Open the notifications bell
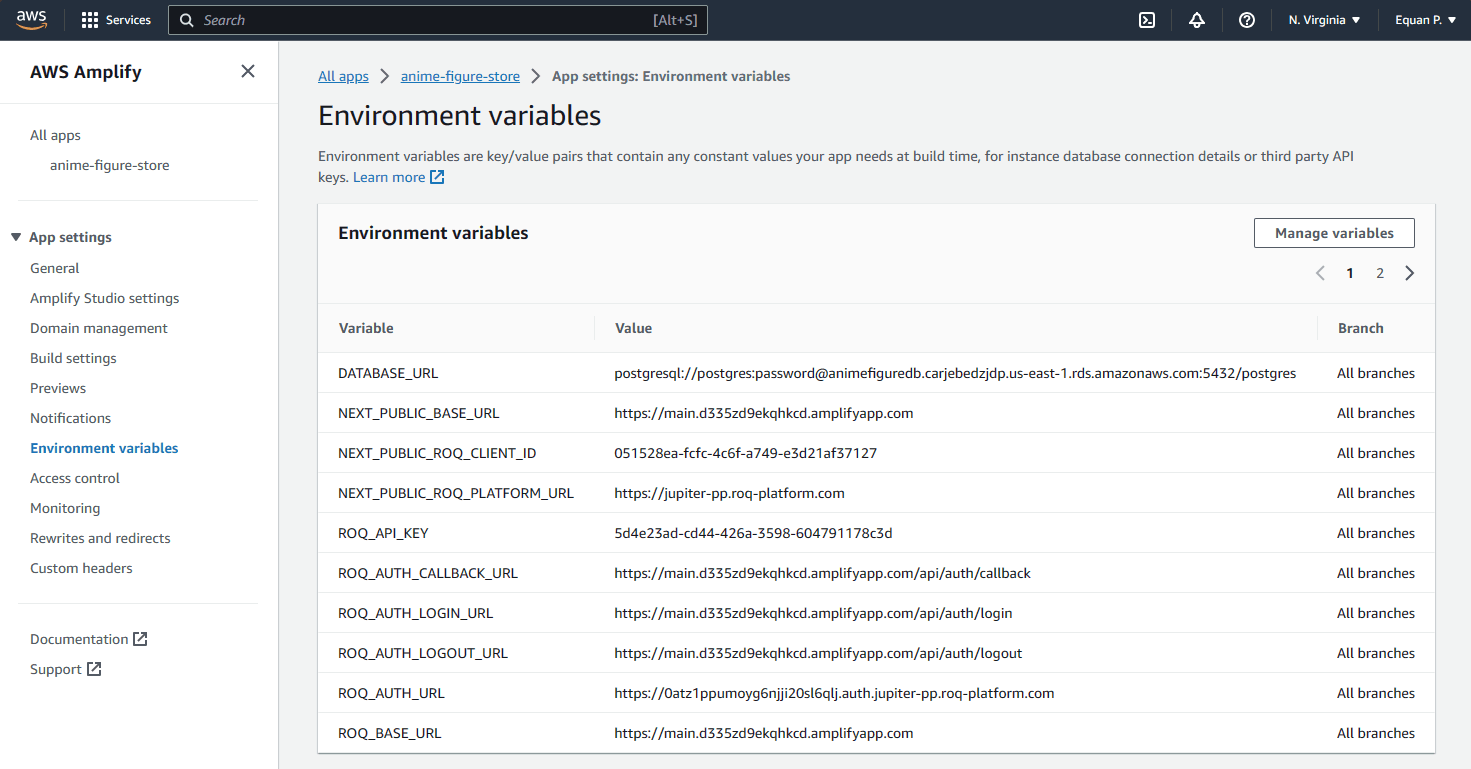1471x769 pixels. [1197, 20]
